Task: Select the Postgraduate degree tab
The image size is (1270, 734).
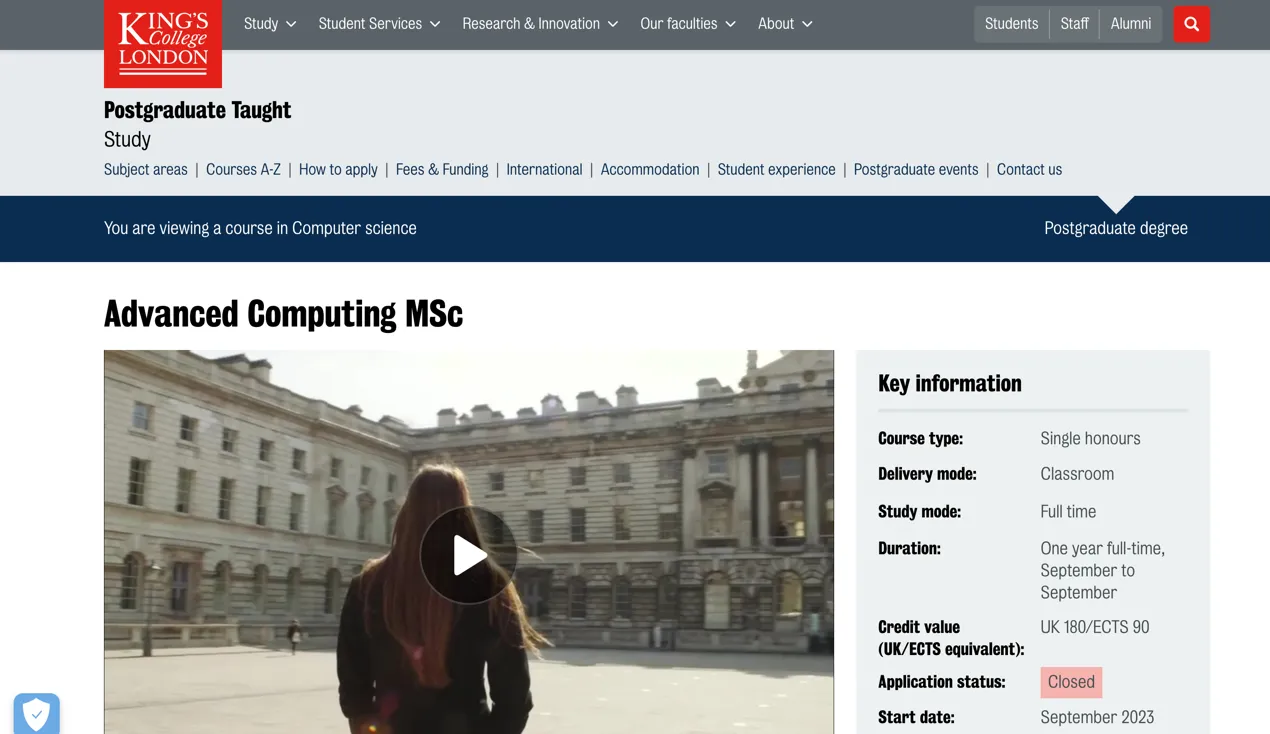Action: coord(1116,228)
